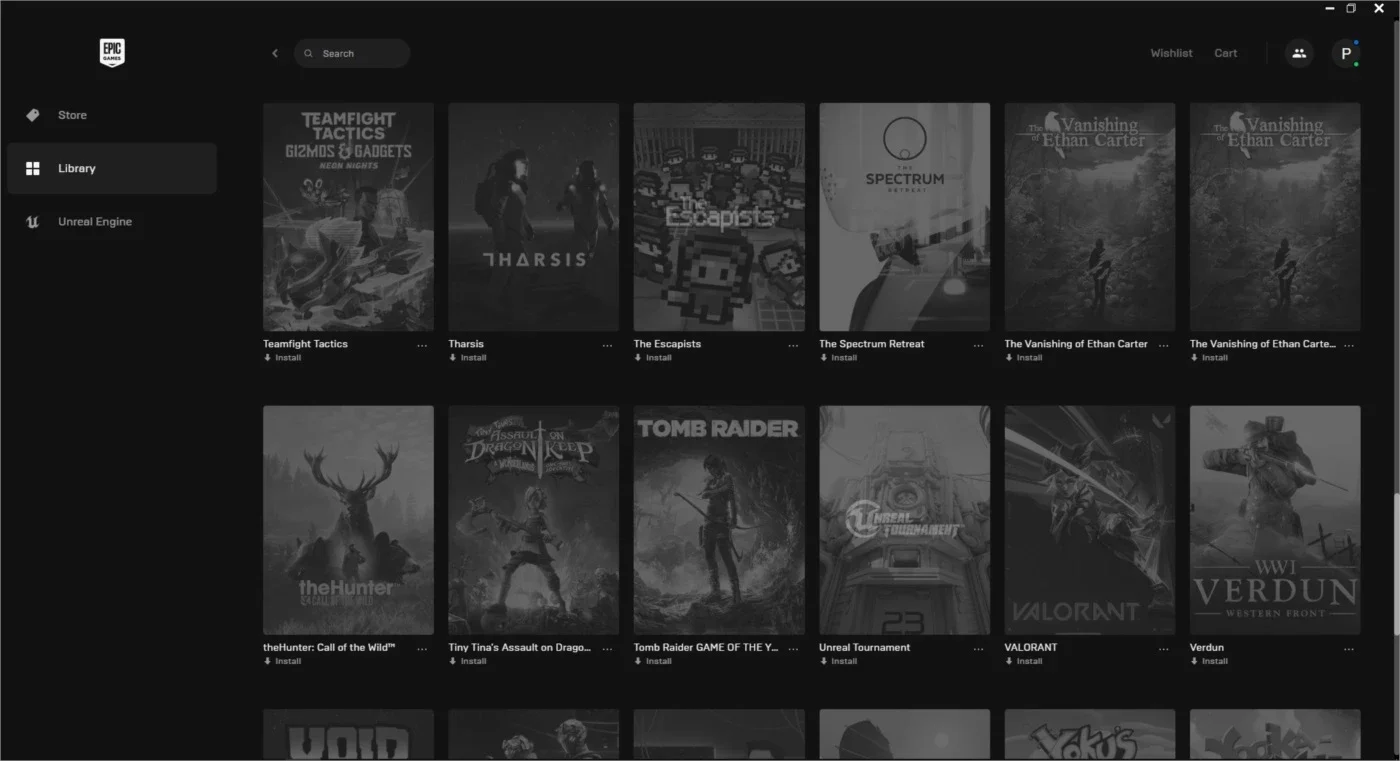Click the Unreal Engine logo icon

click(x=33, y=222)
